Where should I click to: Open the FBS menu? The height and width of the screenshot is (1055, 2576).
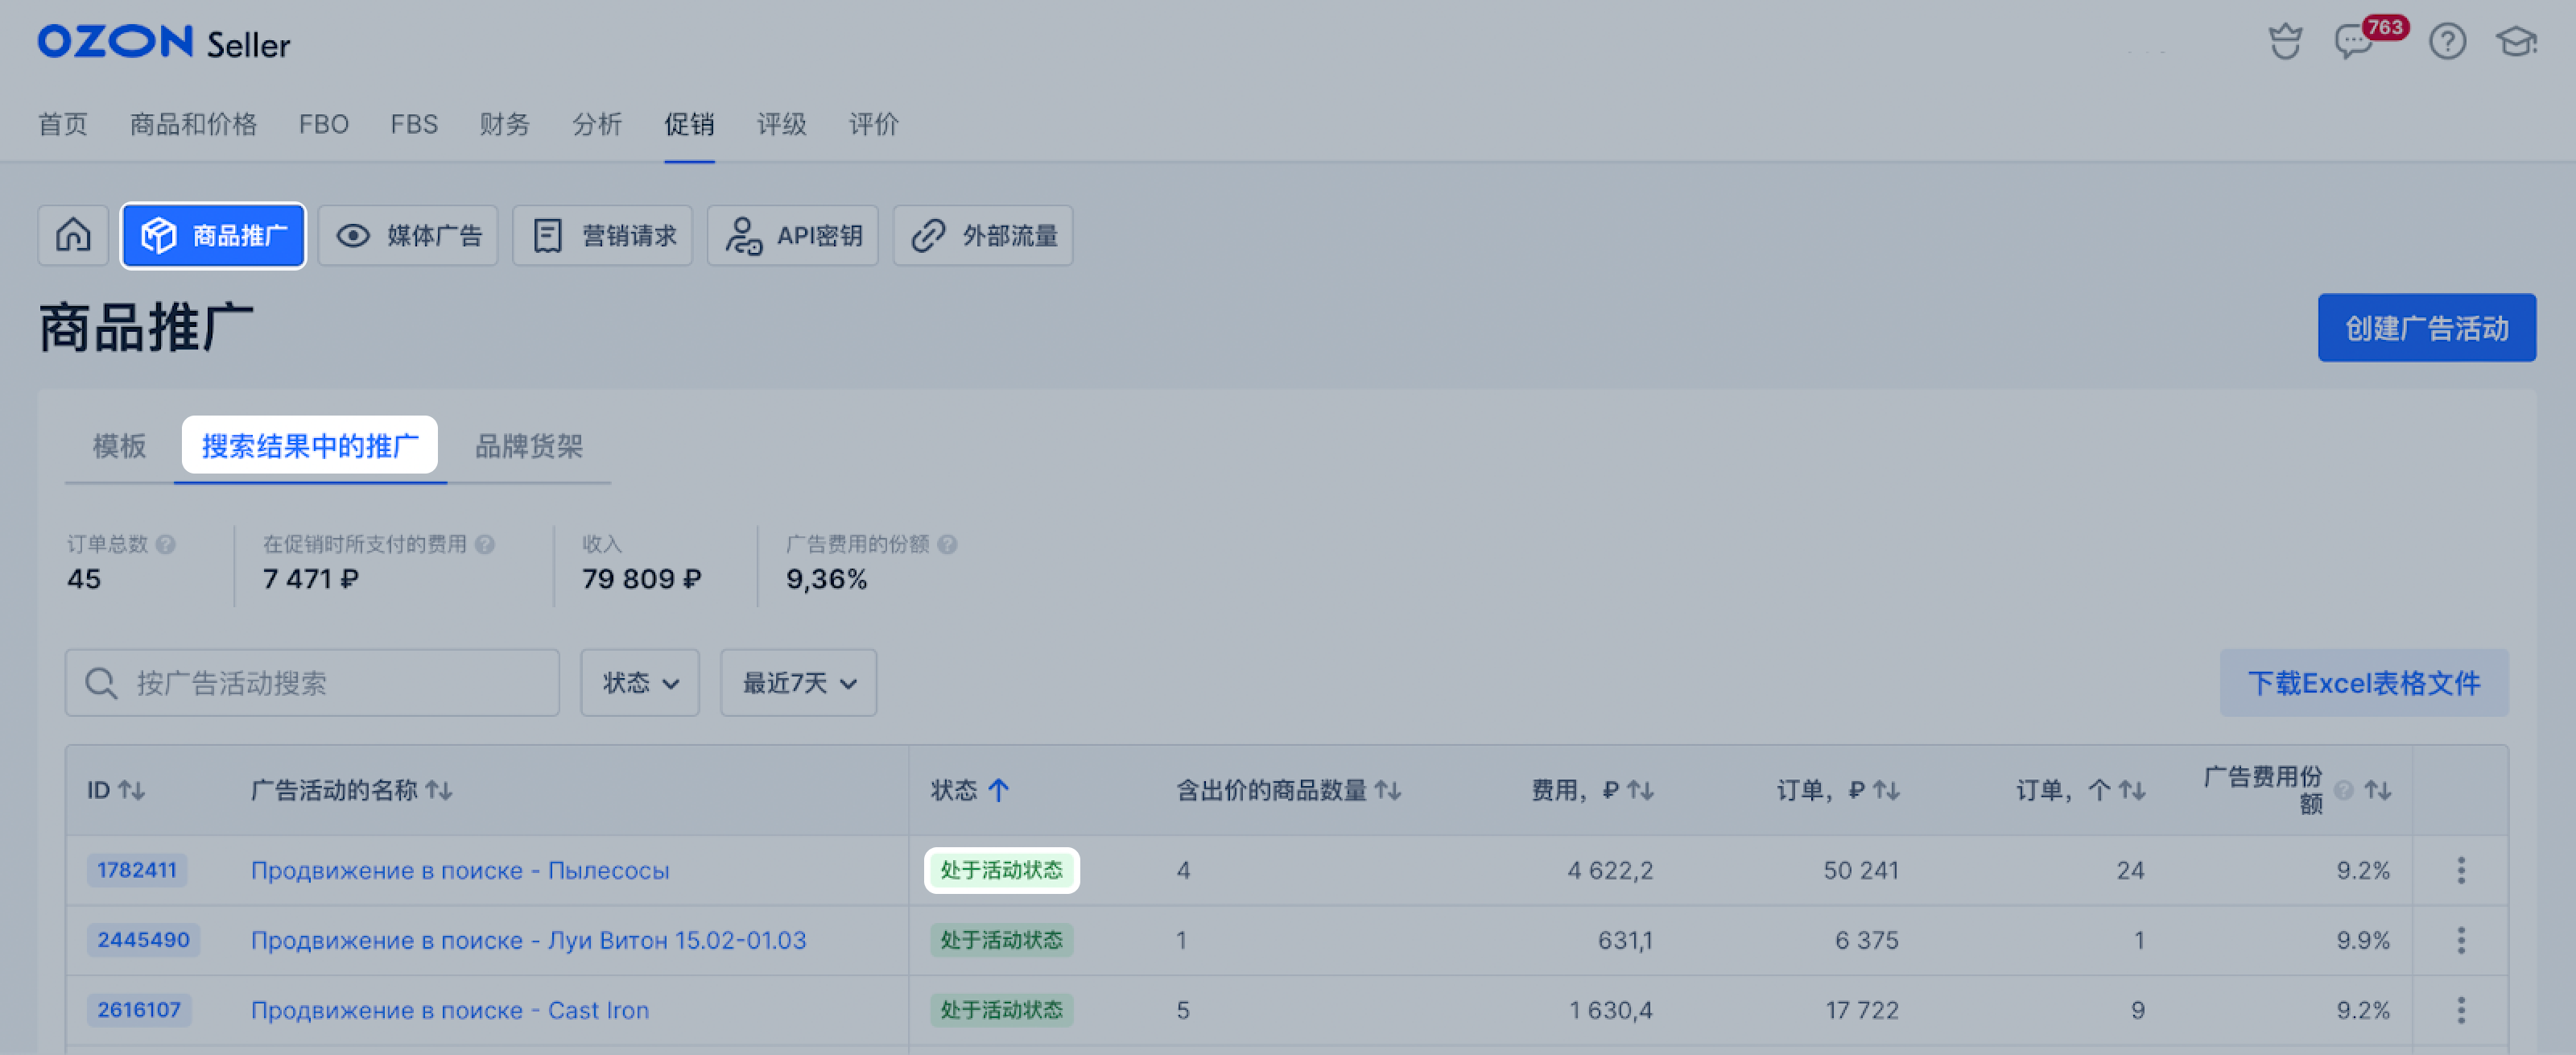tap(414, 124)
